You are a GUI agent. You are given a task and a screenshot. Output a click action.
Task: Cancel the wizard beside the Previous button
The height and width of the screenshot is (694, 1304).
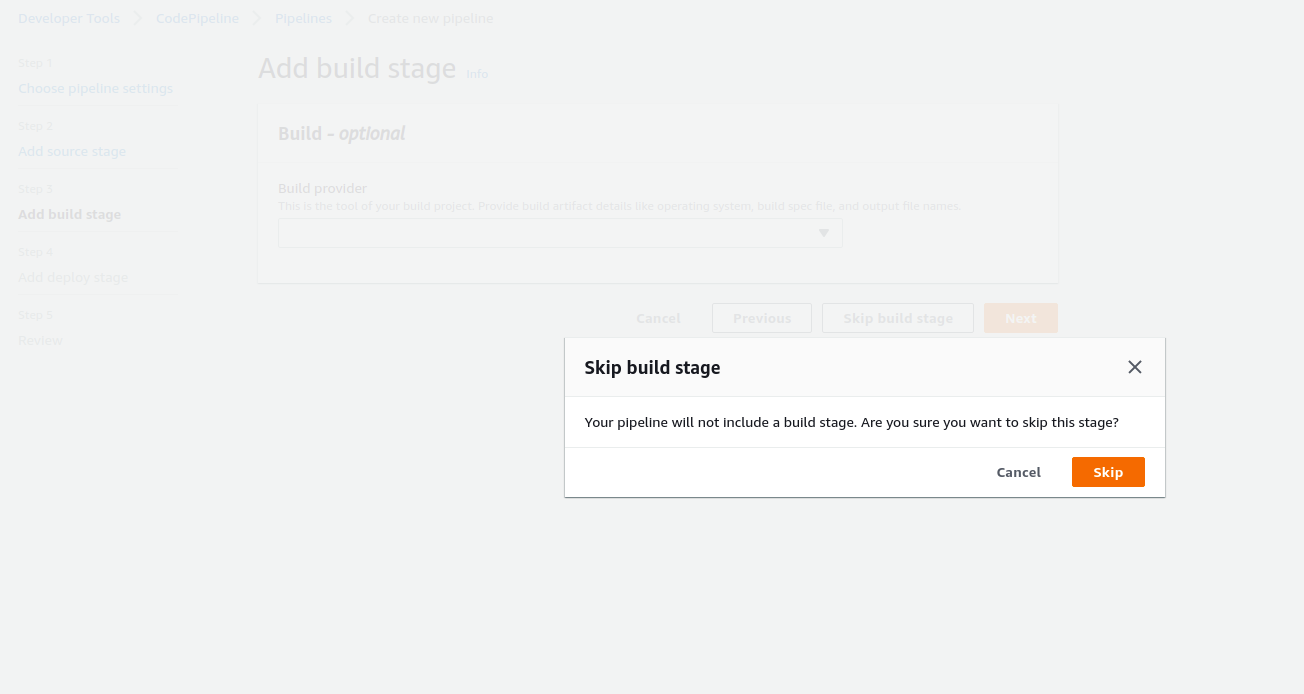pyautogui.click(x=658, y=318)
